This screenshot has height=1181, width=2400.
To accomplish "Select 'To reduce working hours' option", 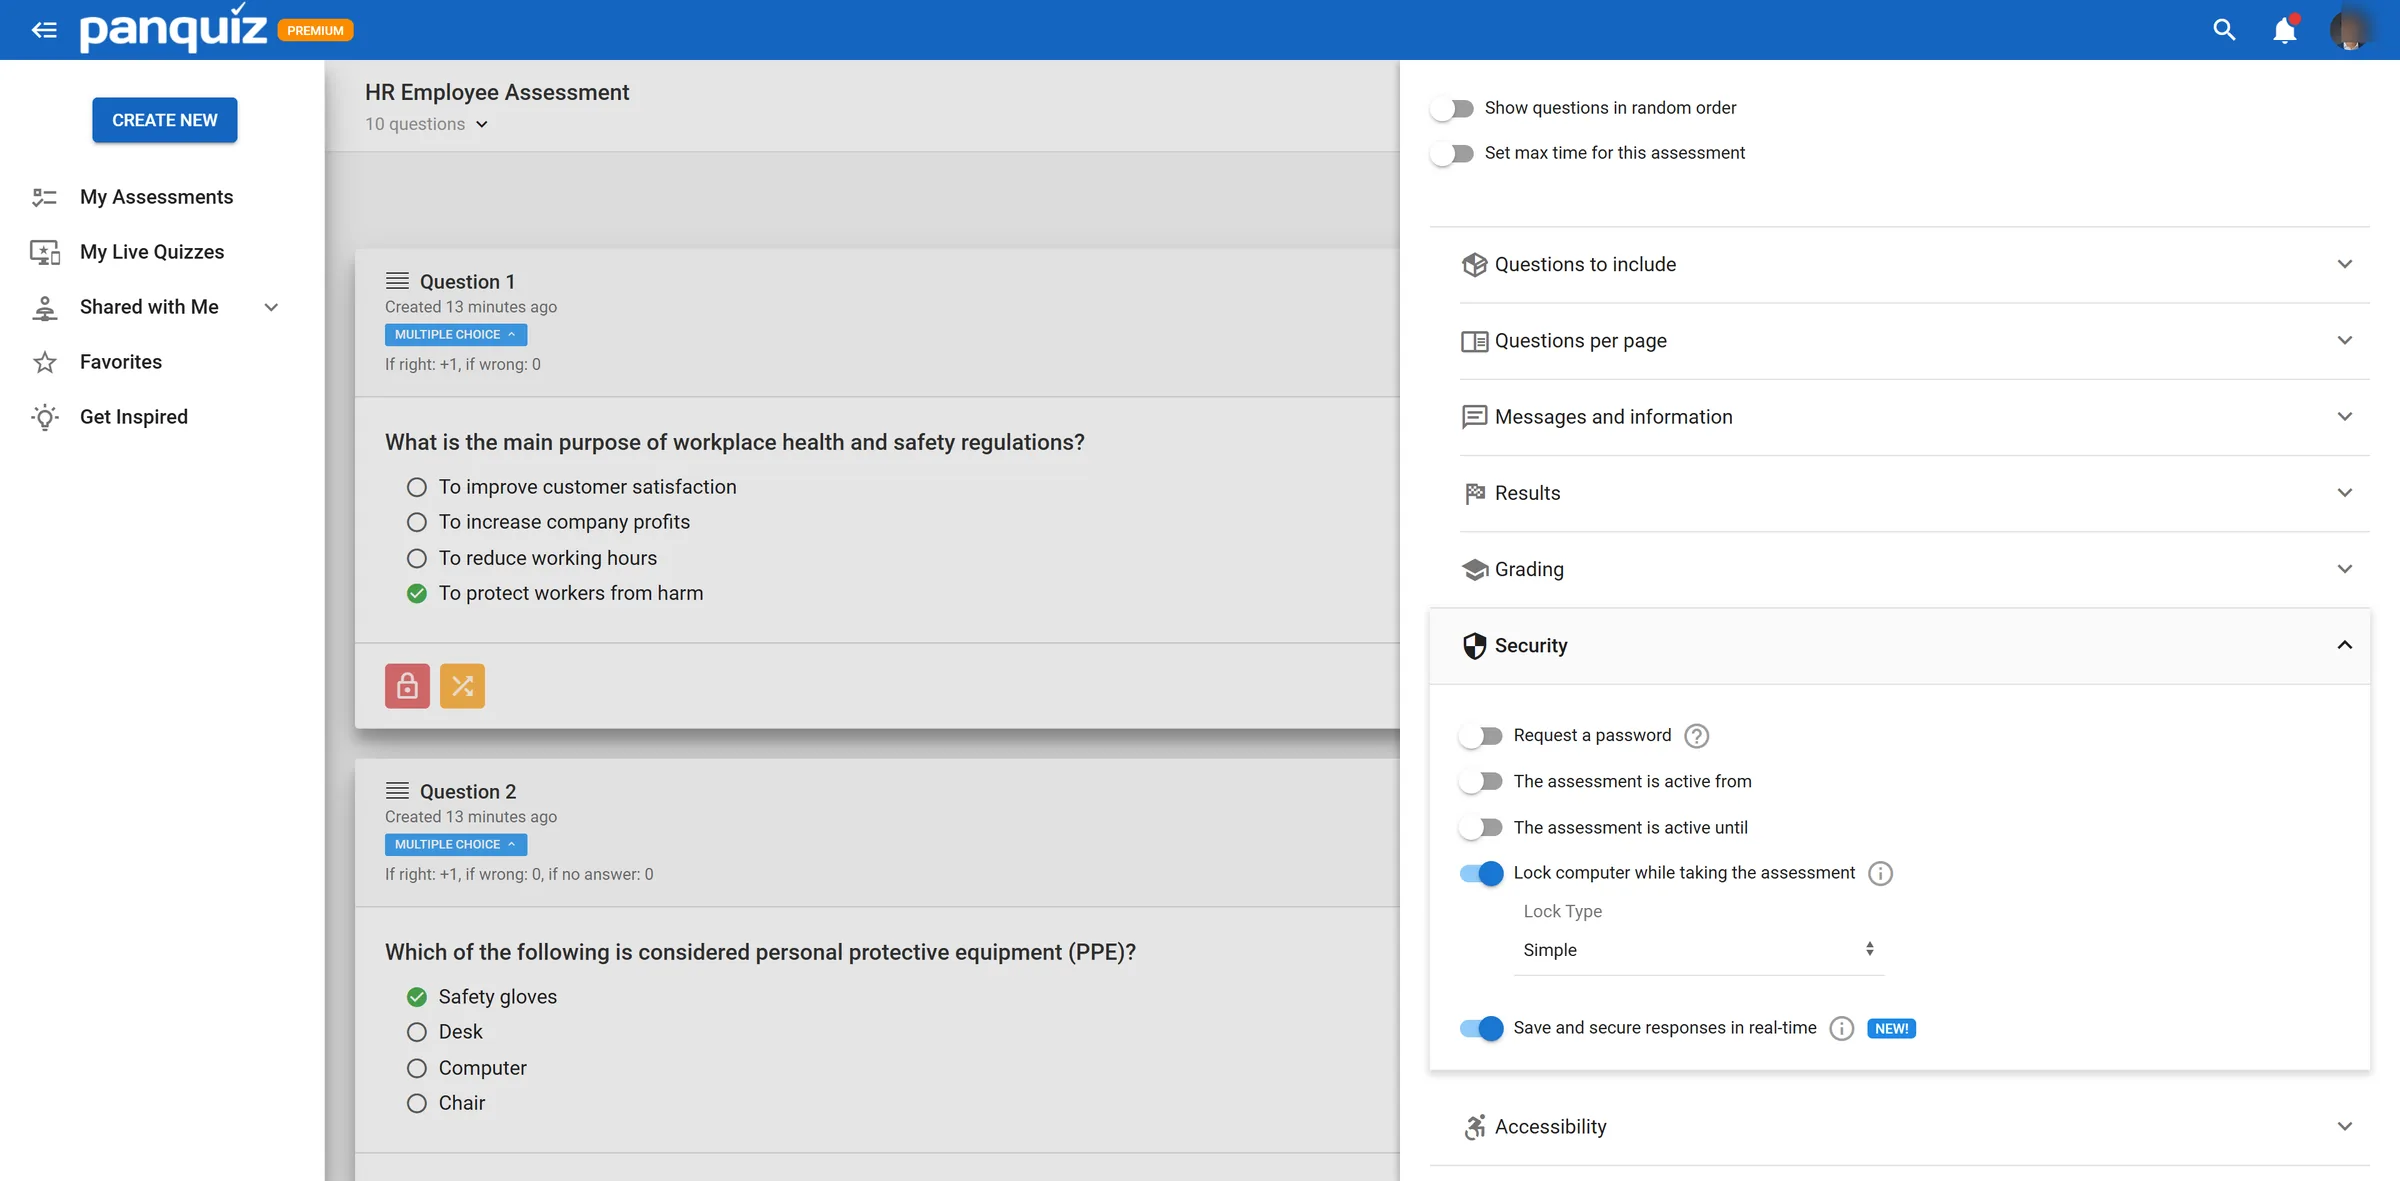I will click(417, 558).
